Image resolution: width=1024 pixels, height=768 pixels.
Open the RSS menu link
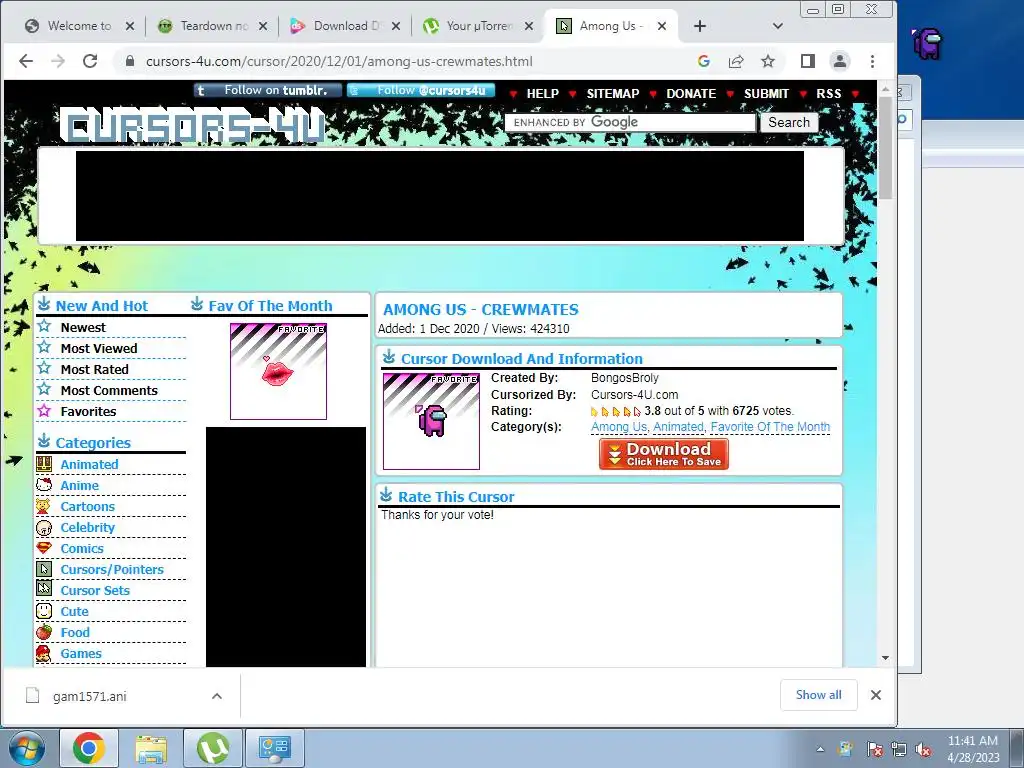(829, 93)
